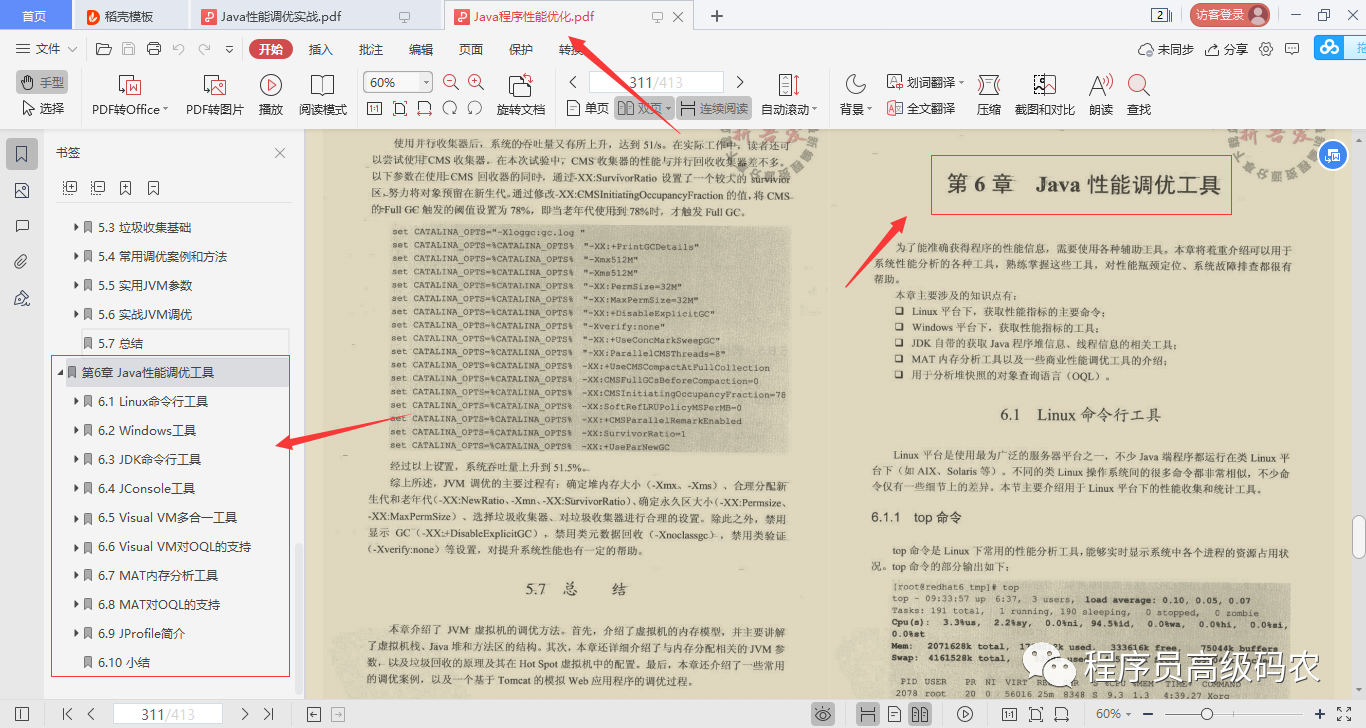Collapse the 第6章 Java性能调优工具 bookmark
The width and height of the screenshot is (1366, 728).
[59, 372]
